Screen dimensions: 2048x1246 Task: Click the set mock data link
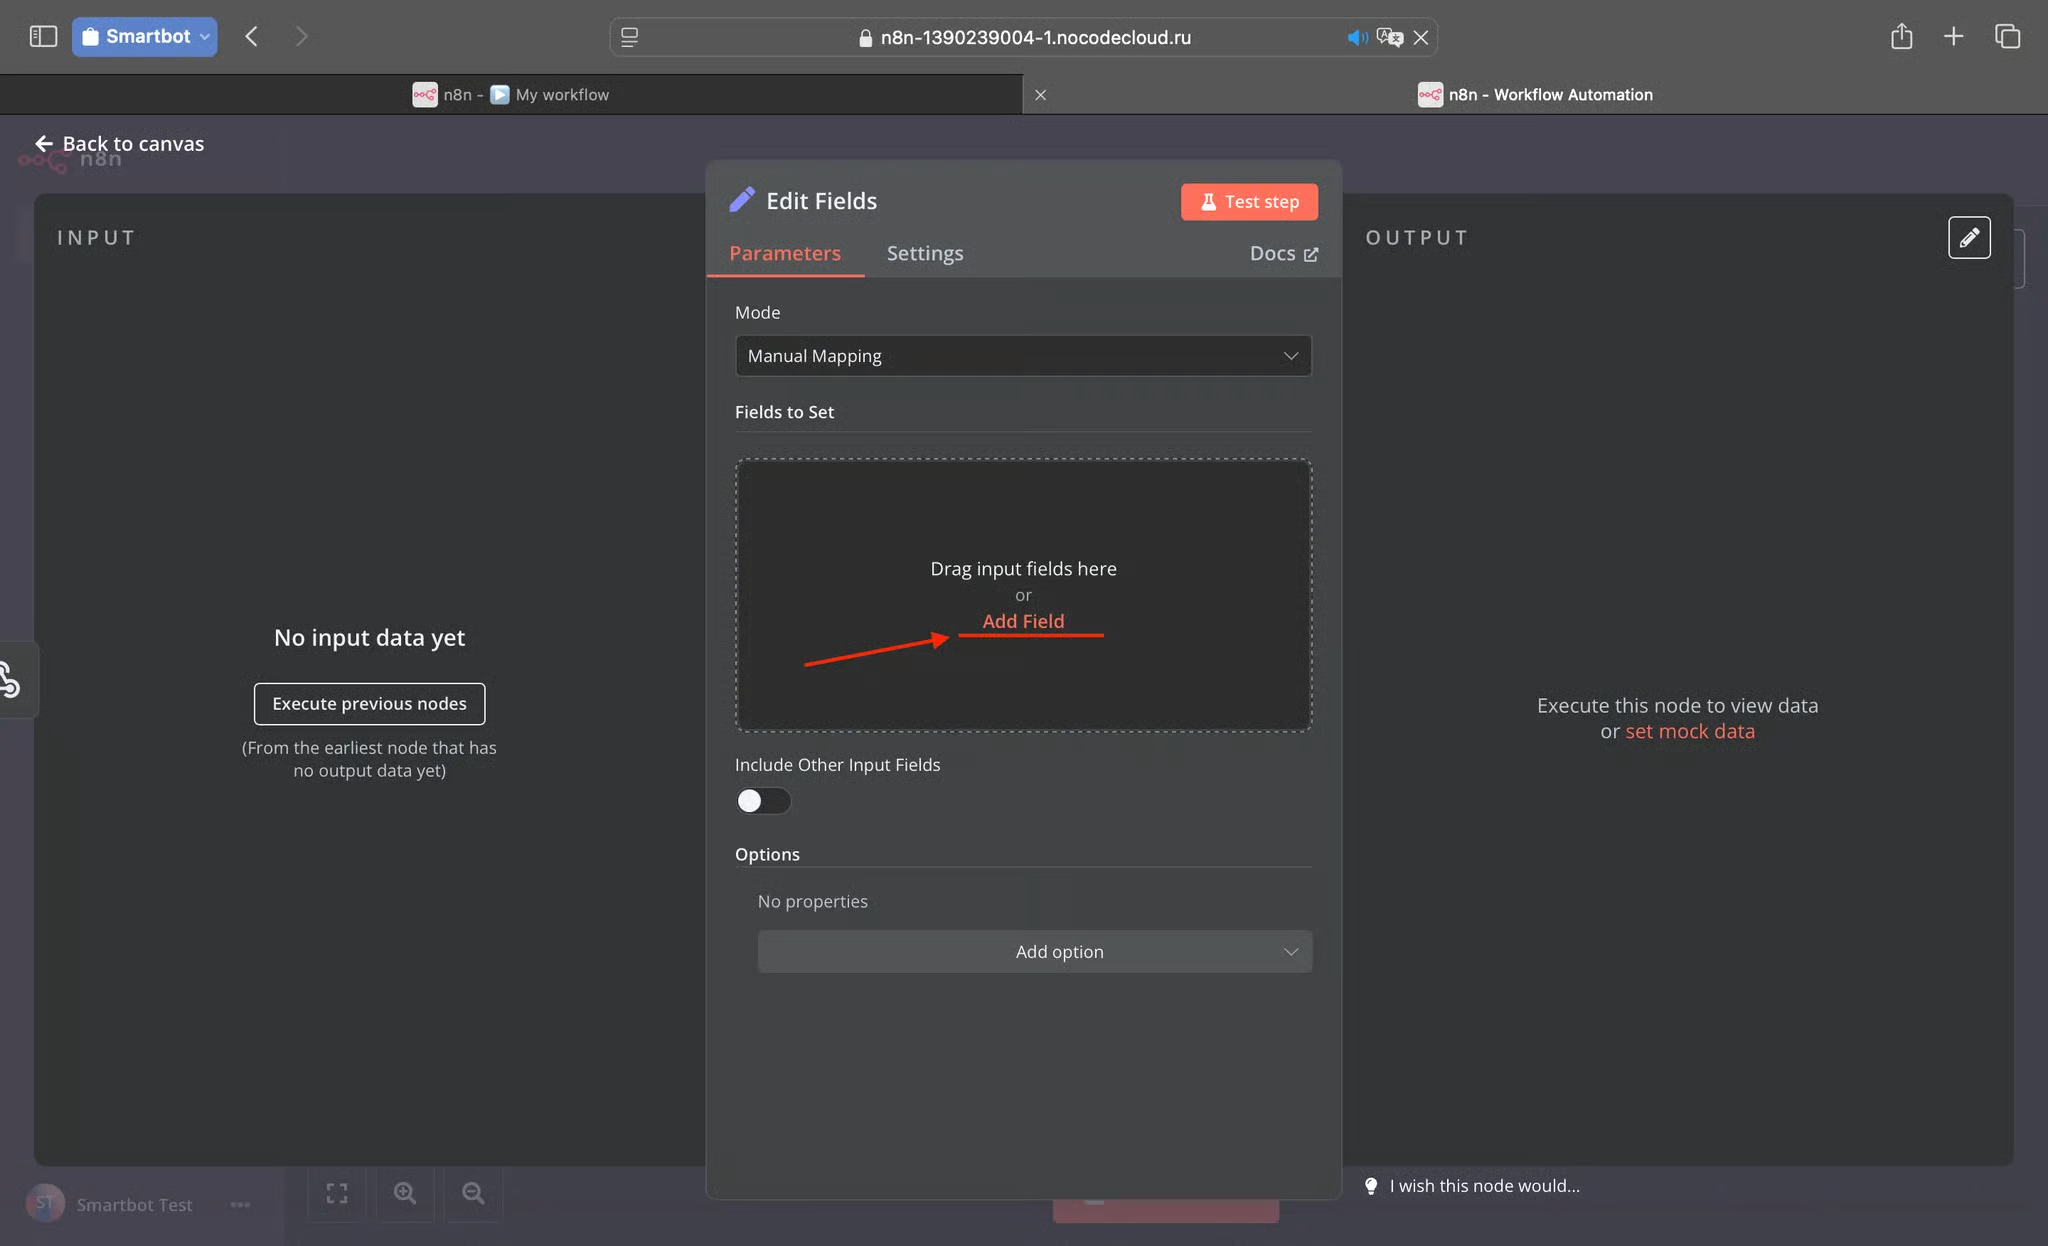[x=1690, y=731]
